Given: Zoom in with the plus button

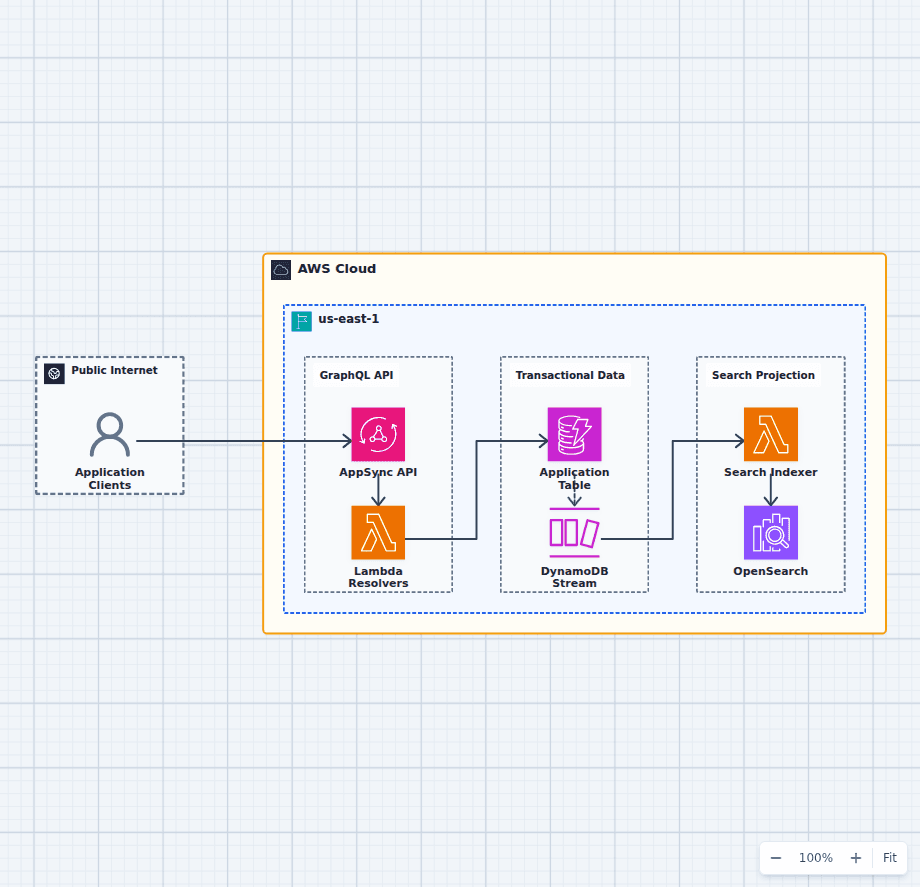Looking at the screenshot, I should (x=856, y=858).
